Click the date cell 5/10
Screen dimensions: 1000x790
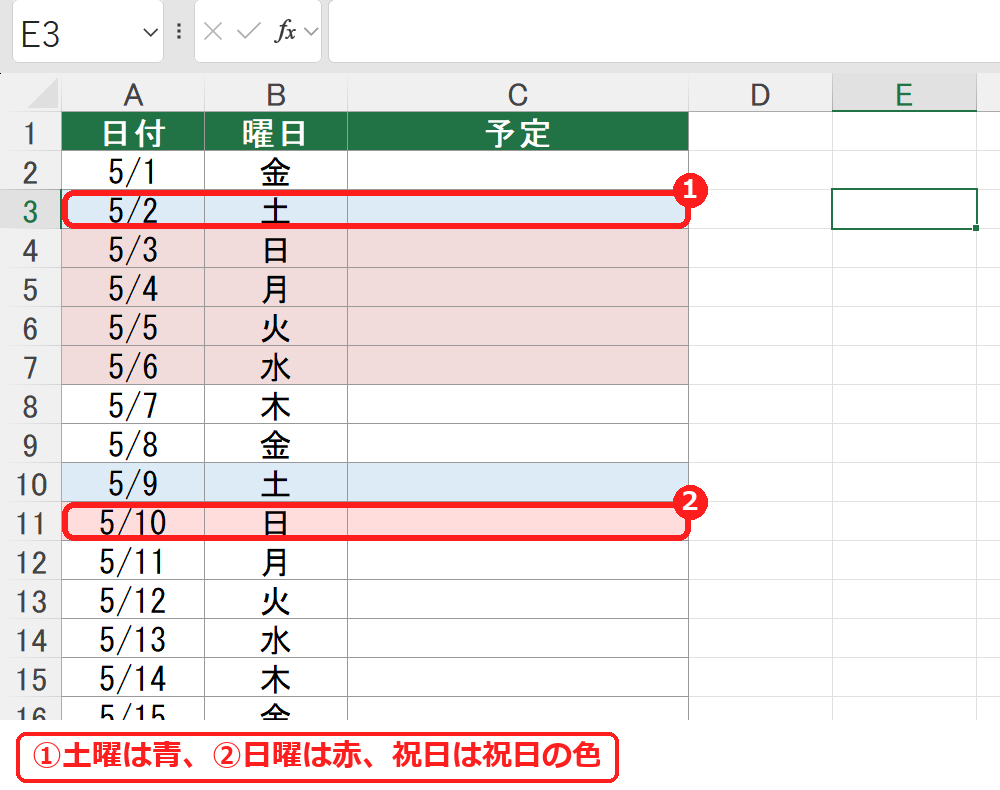[133, 523]
